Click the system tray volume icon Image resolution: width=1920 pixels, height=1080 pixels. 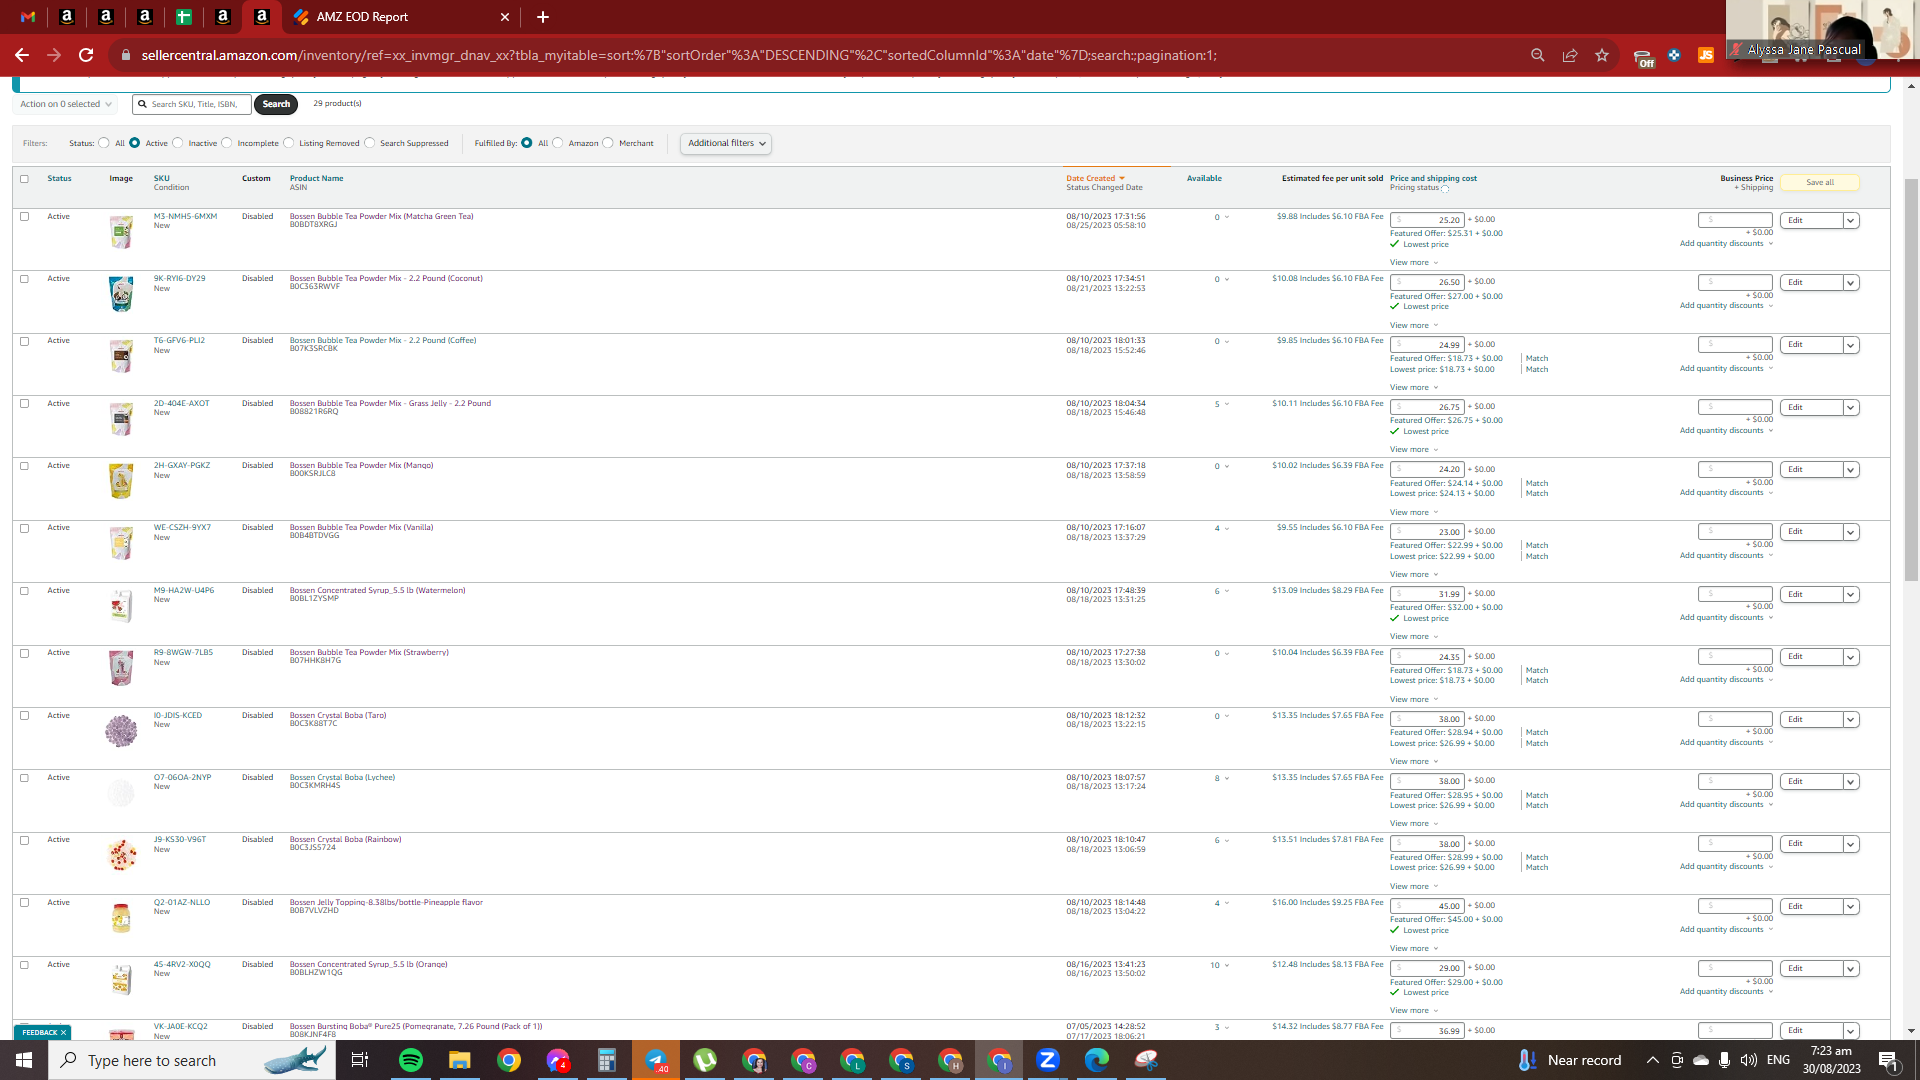tap(1748, 1060)
